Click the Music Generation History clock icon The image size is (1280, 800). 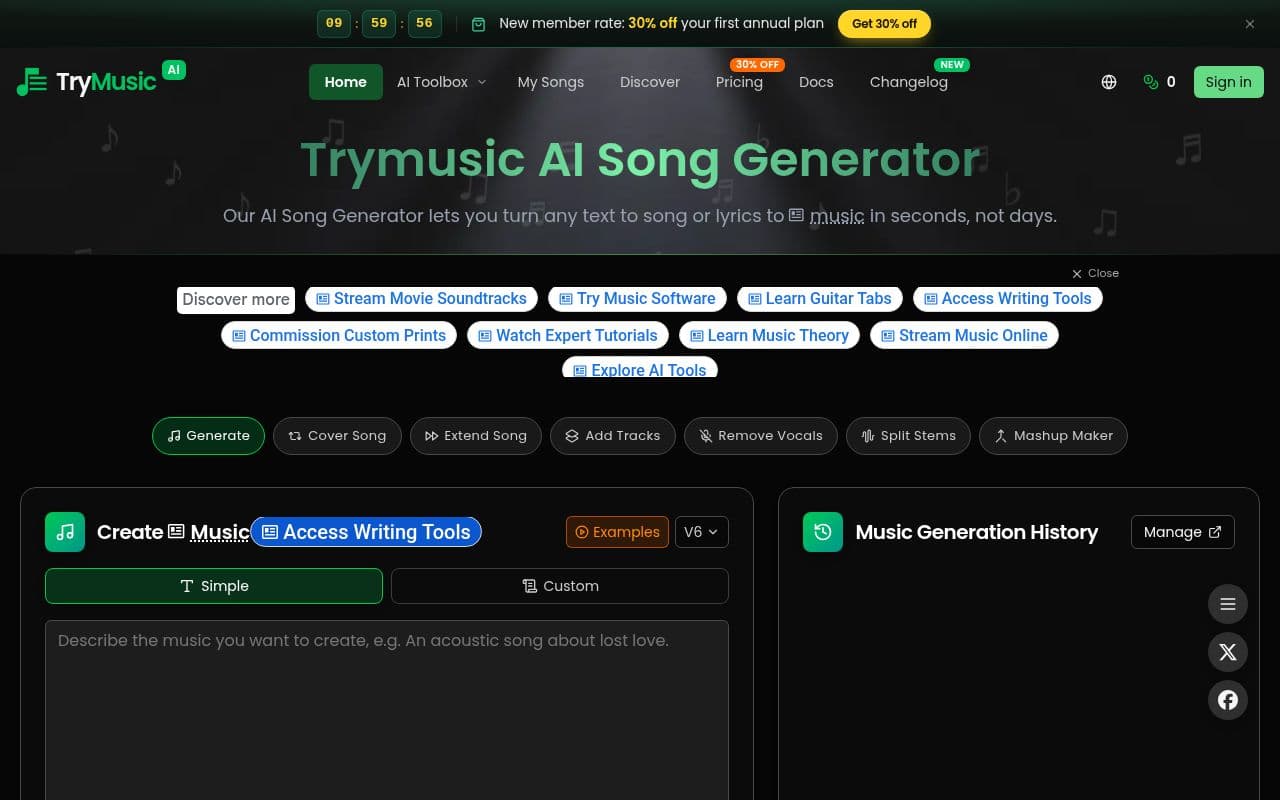[x=823, y=532]
